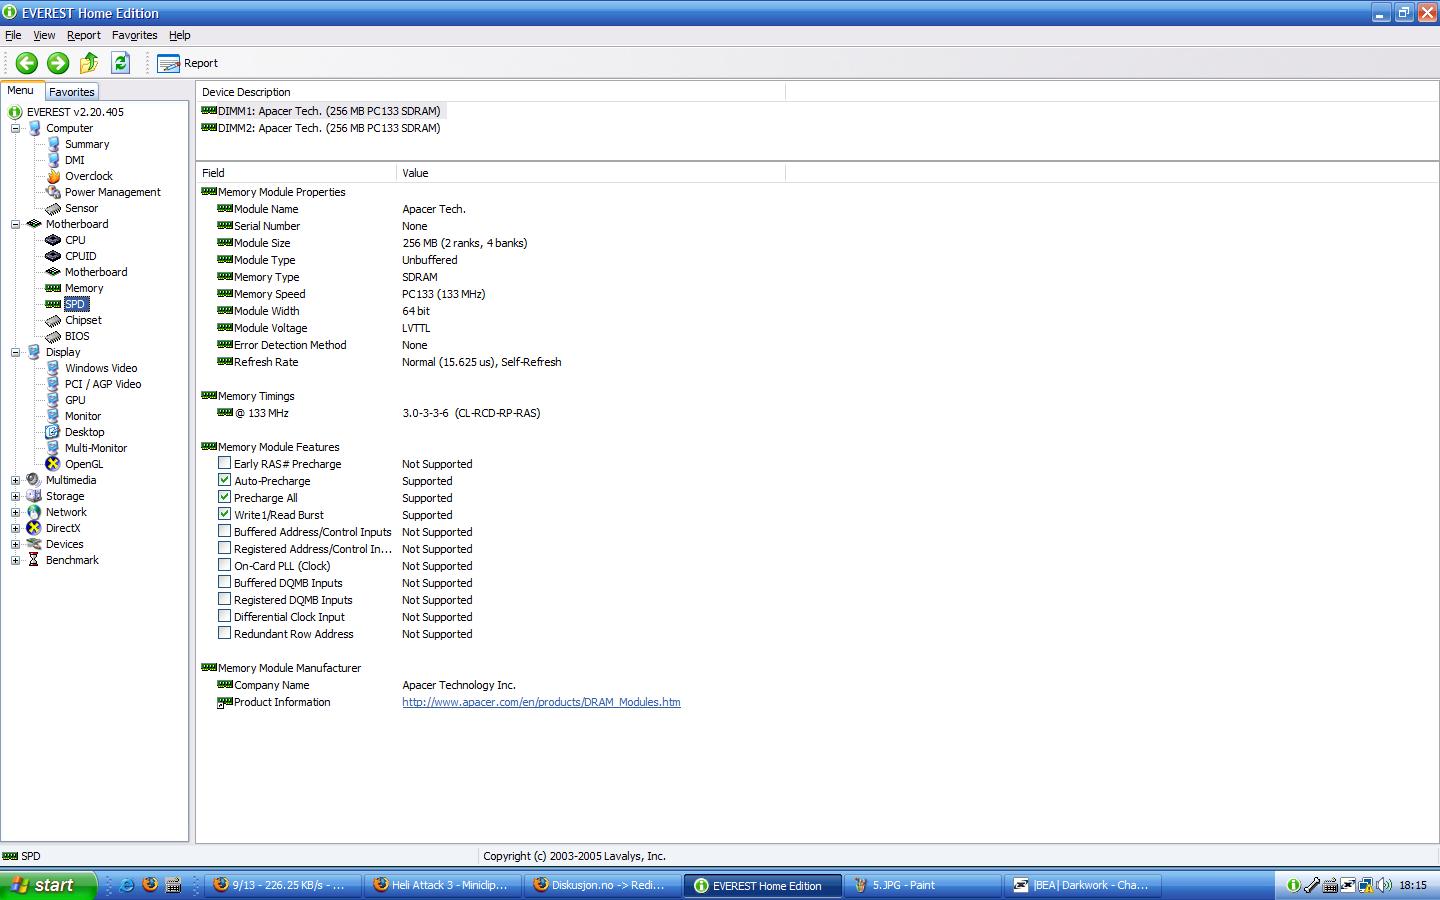Select the Chipset icon
Image resolution: width=1440 pixels, height=900 pixels.
(x=53, y=320)
